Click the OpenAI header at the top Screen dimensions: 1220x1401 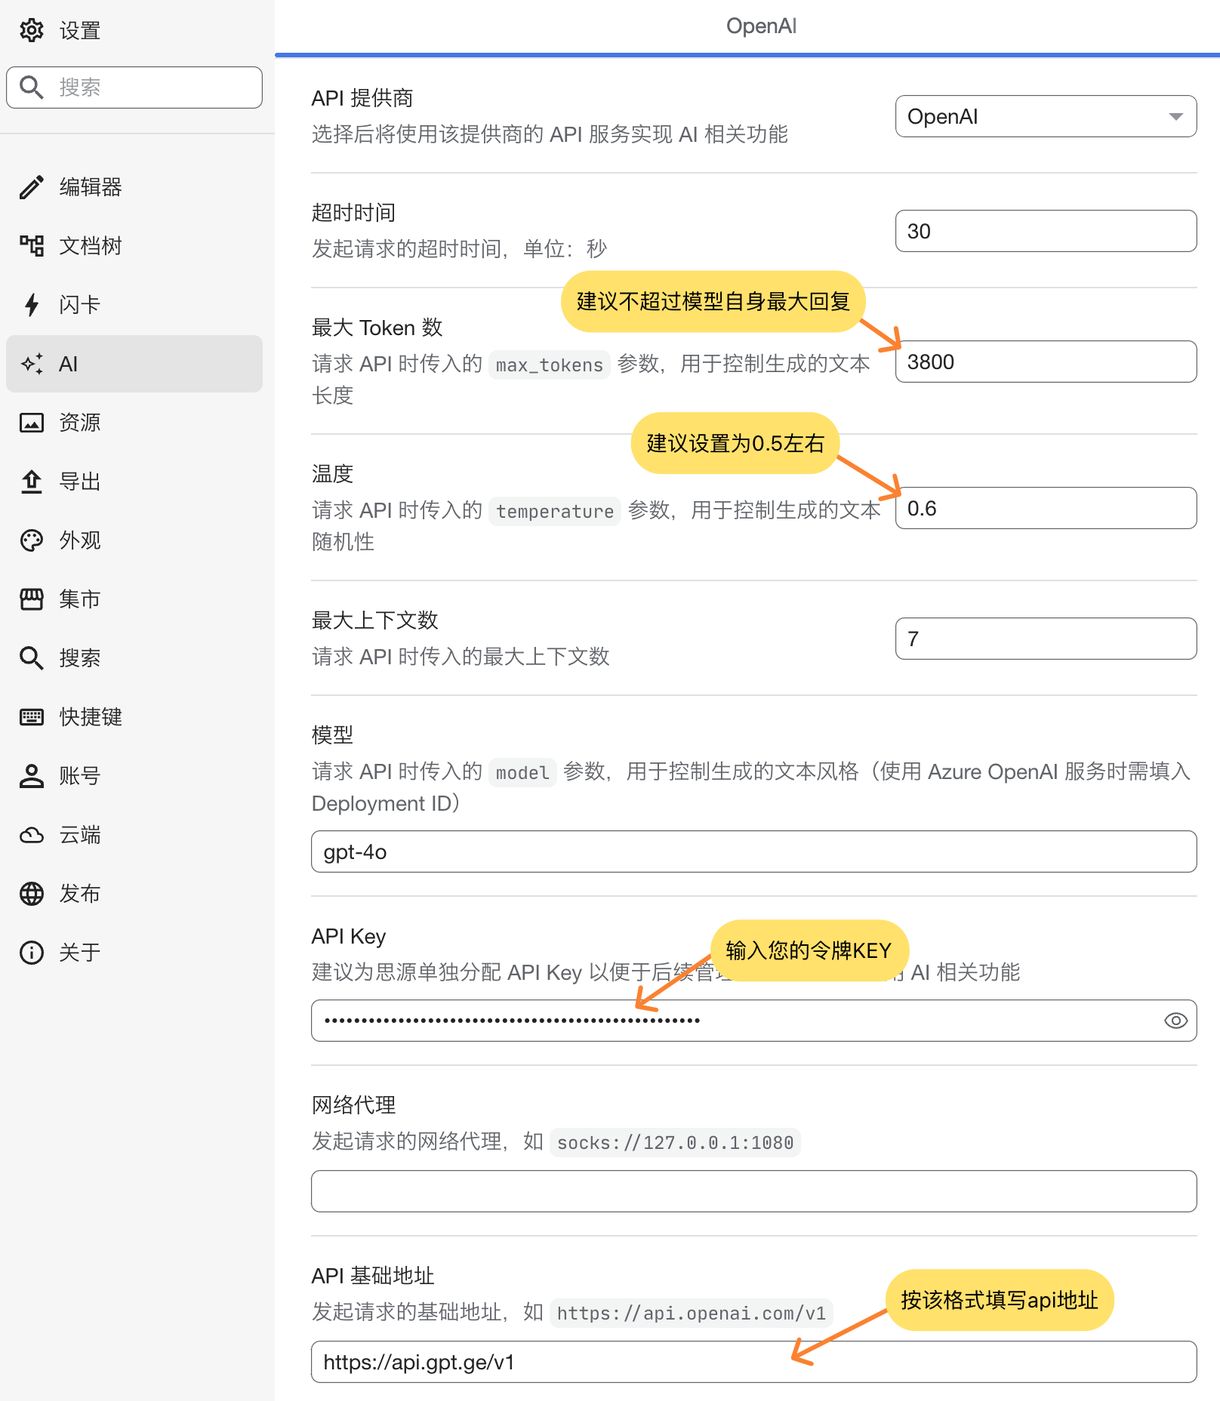[761, 26]
